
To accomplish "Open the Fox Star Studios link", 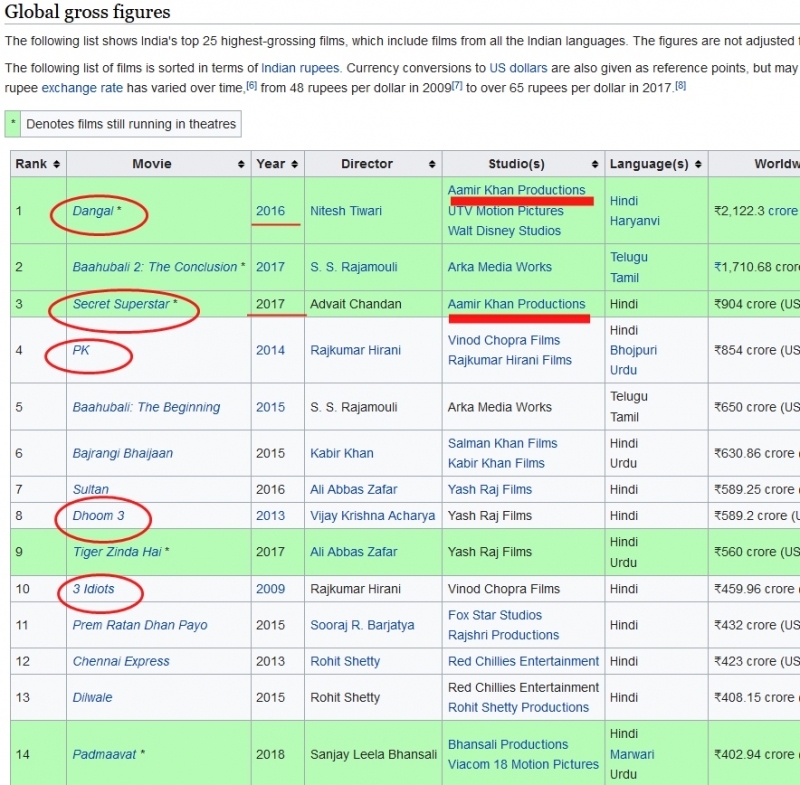I will tap(495, 615).
